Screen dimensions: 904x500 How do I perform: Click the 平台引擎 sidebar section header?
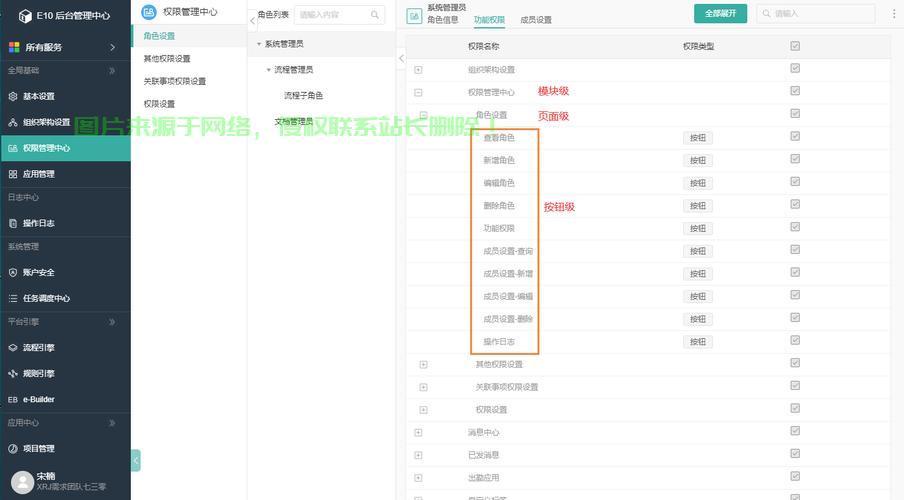23,322
